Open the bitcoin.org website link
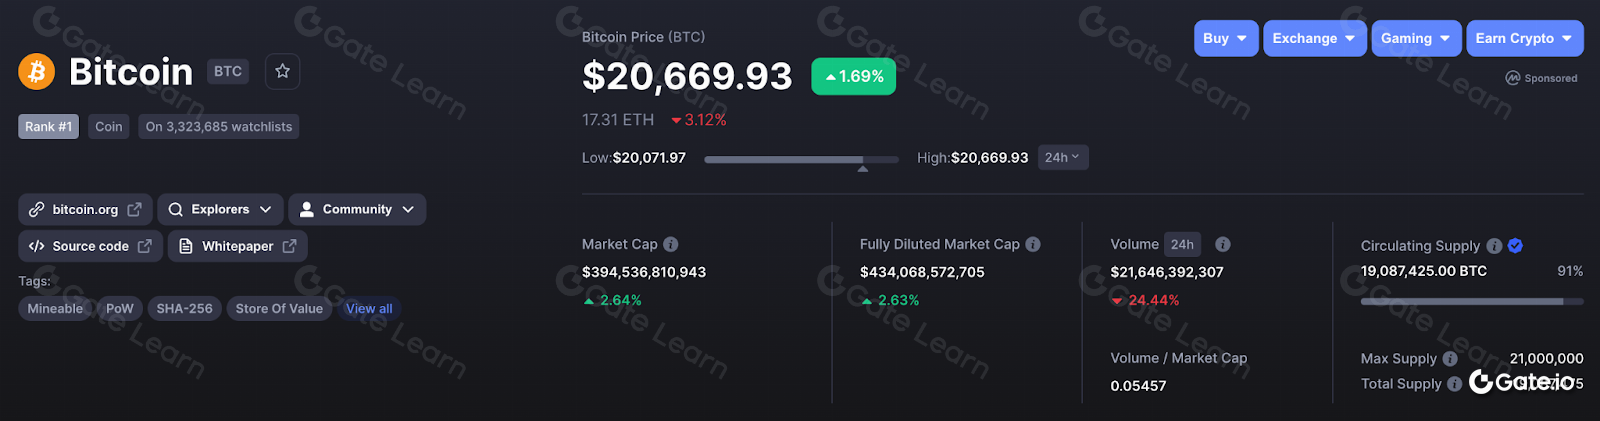 pyautogui.click(x=85, y=209)
